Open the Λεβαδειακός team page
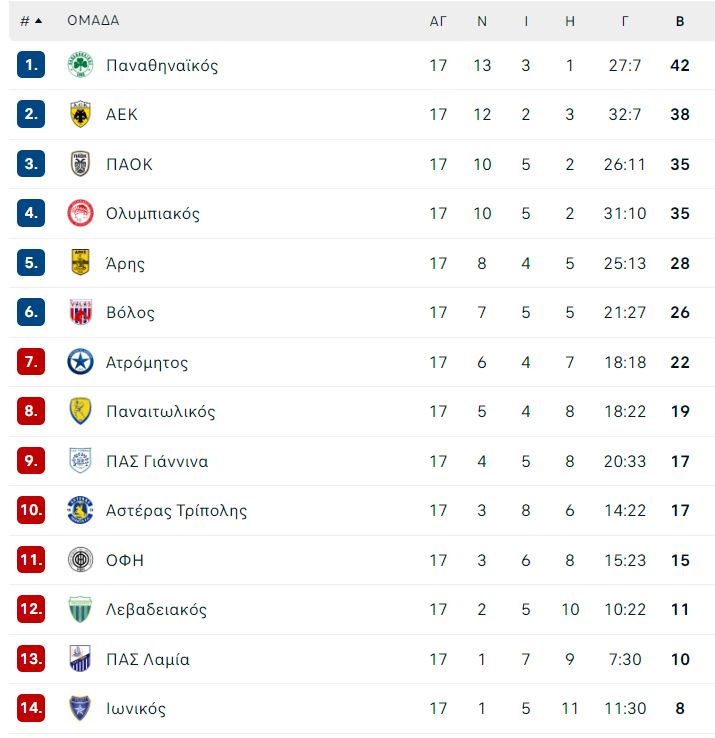Screen dimensions: 715x738 pyautogui.click(x=156, y=610)
